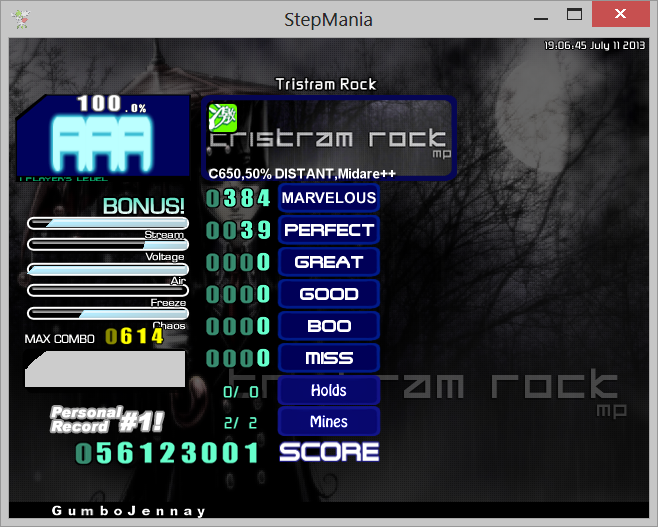The height and width of the screenshot is (527, 658).
Task: Select the MISS judgment label
Action: (x=329, y=357)
